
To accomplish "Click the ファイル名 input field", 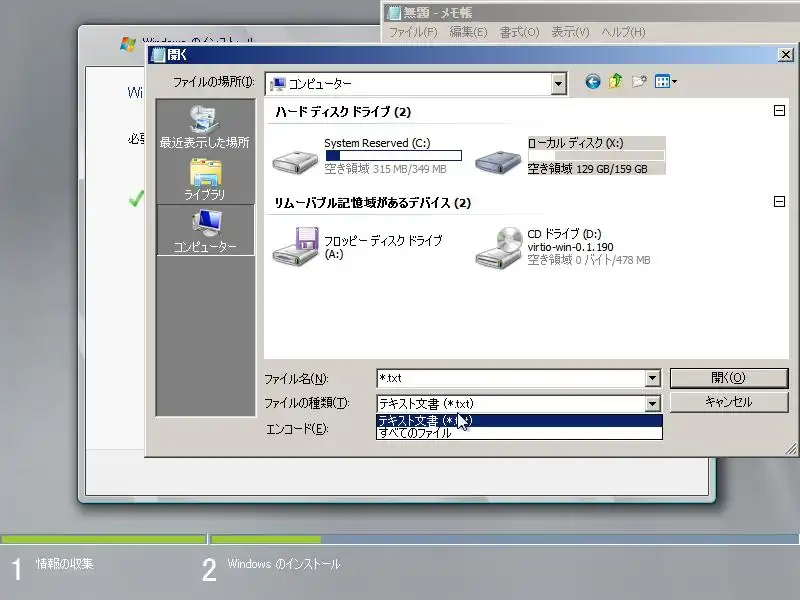I will (511, 378).
